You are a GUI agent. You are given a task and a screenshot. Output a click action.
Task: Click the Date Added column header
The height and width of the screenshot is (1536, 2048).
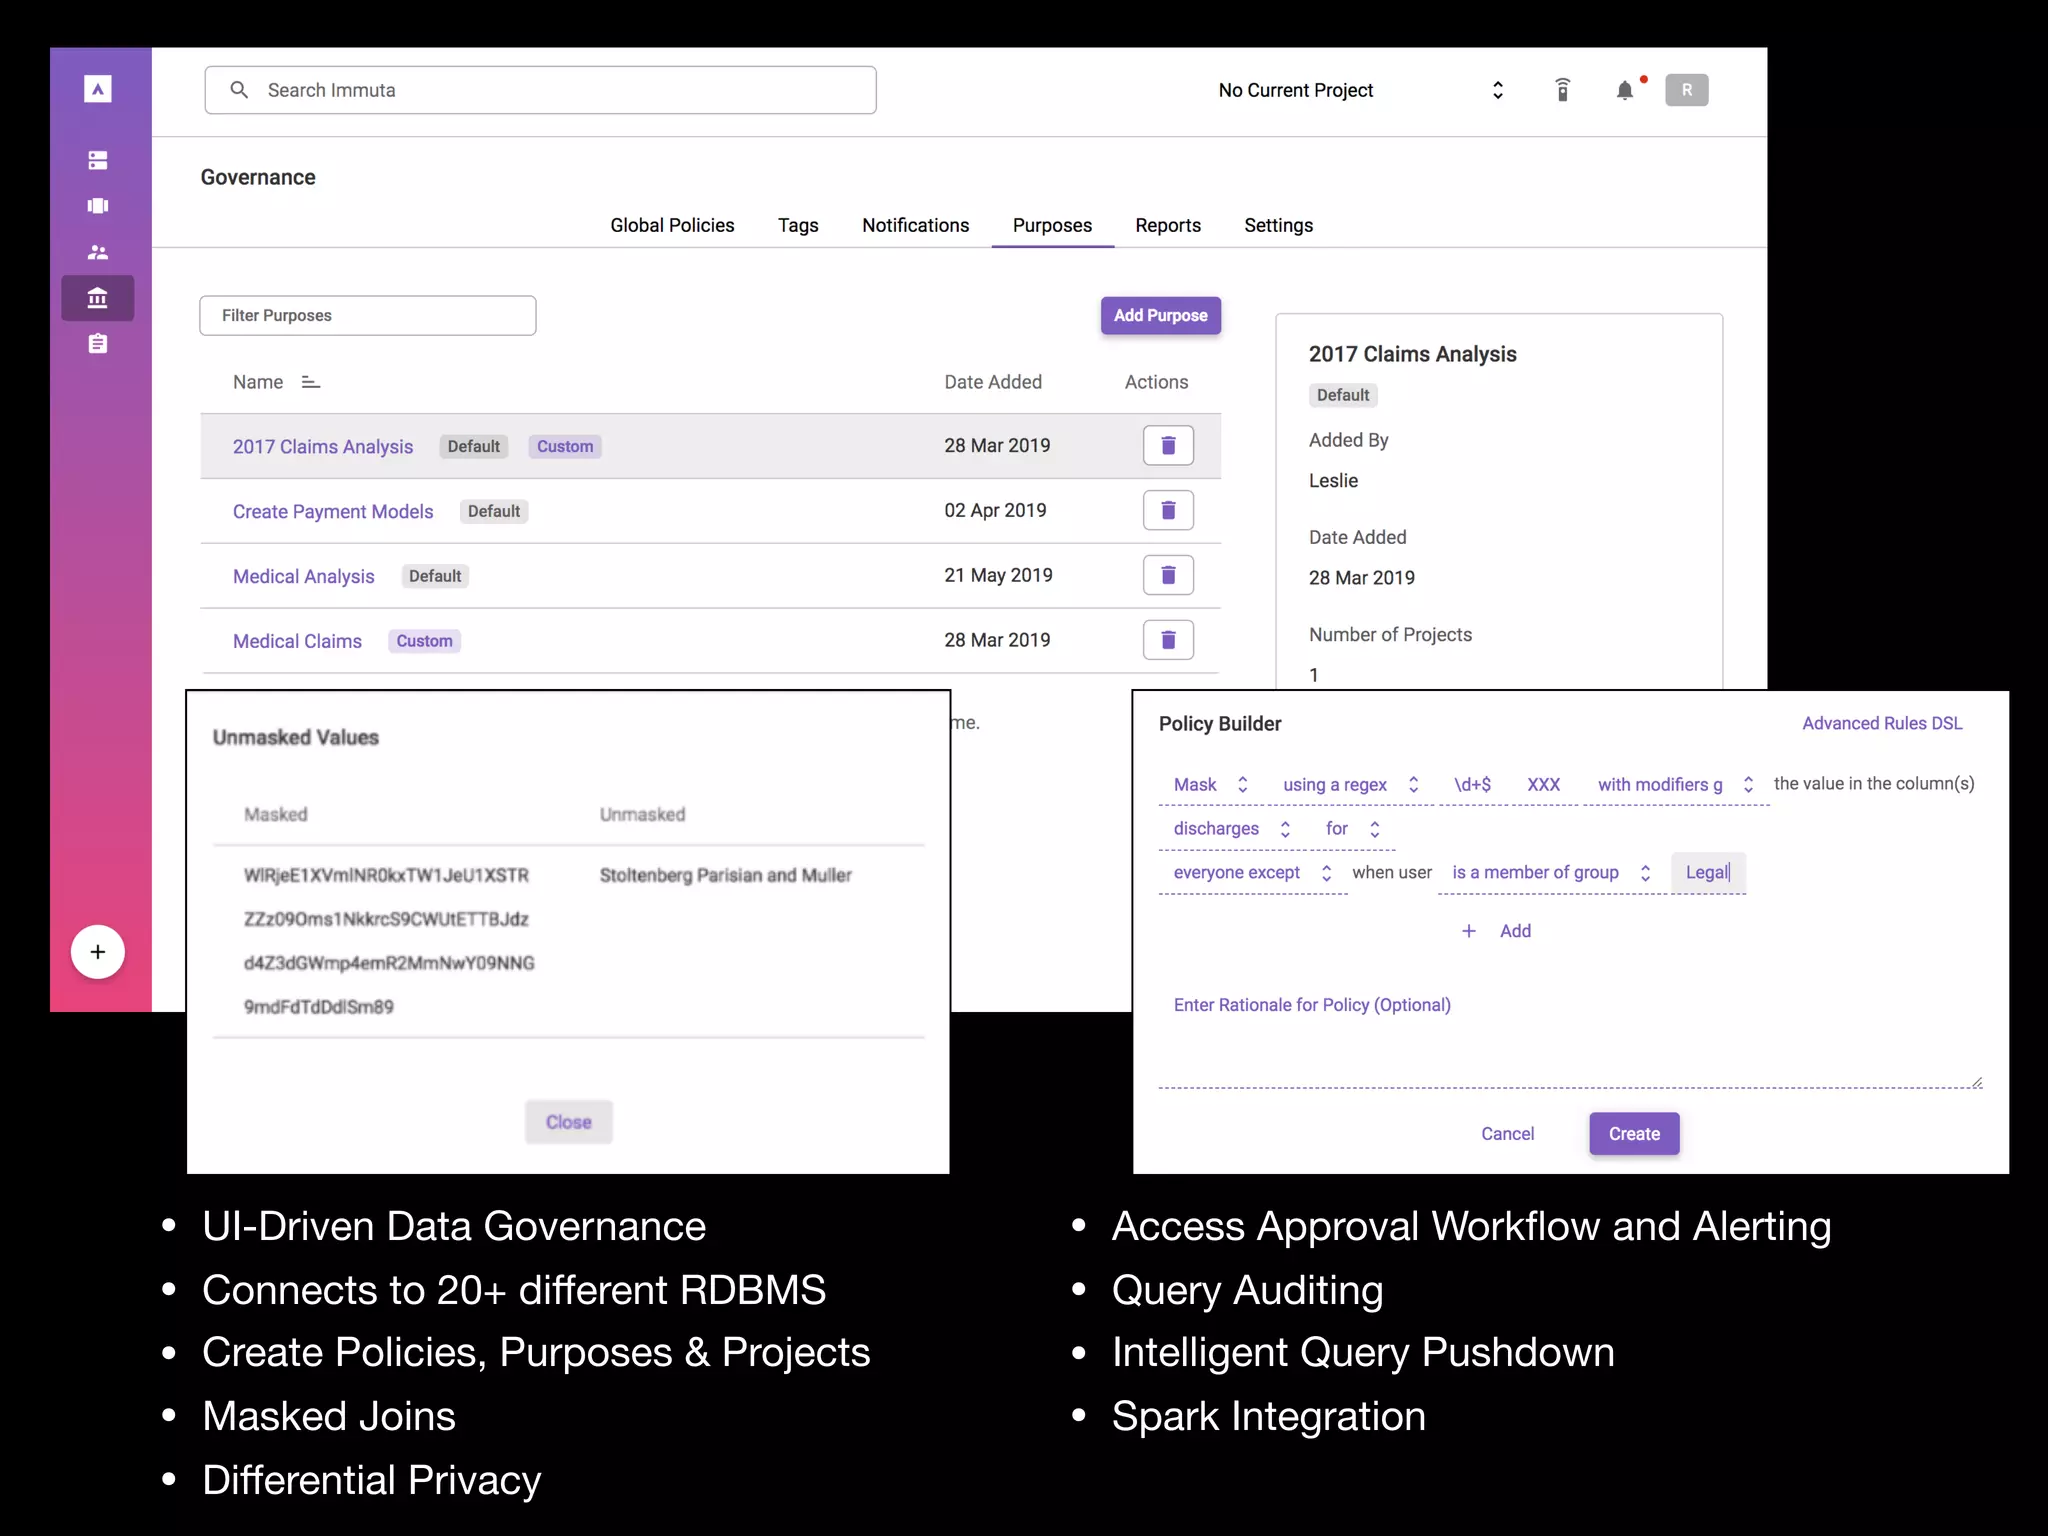(x=993, y=383)
